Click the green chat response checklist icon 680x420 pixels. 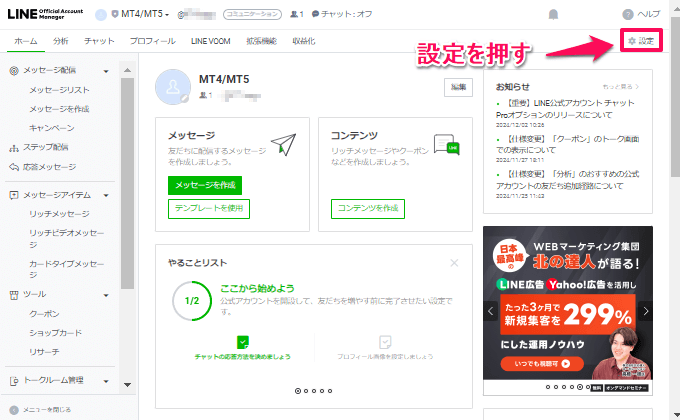tap(243, 342)
